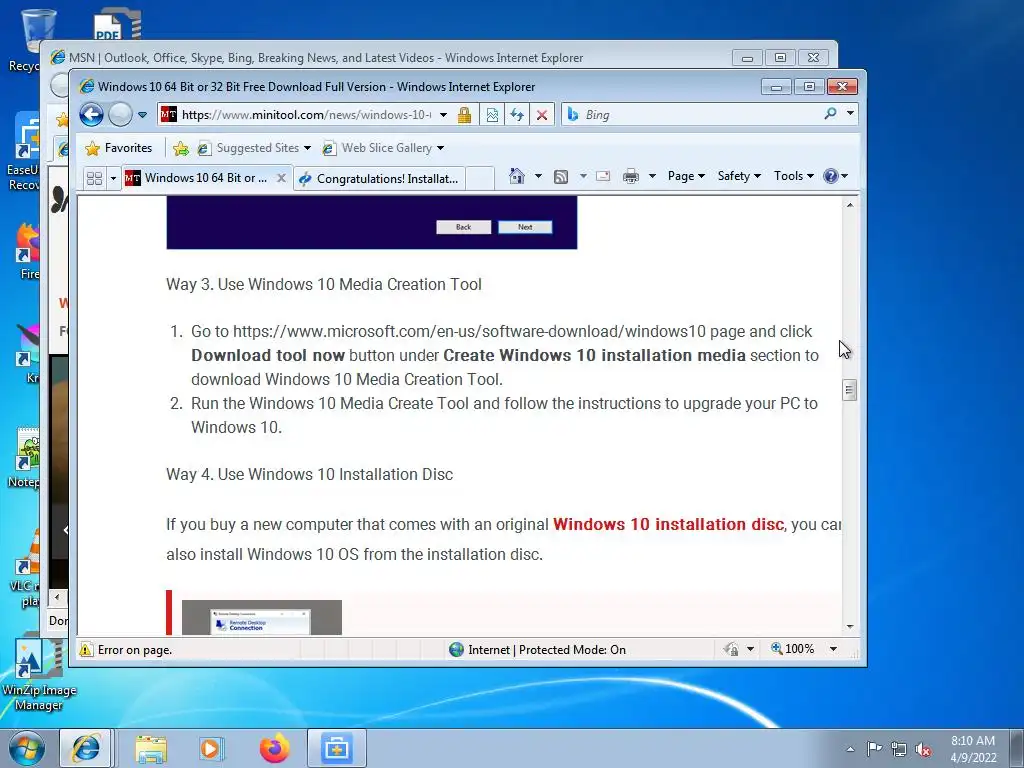
Task: Show Quick Tabs thumbnail view
Action: 94,178
